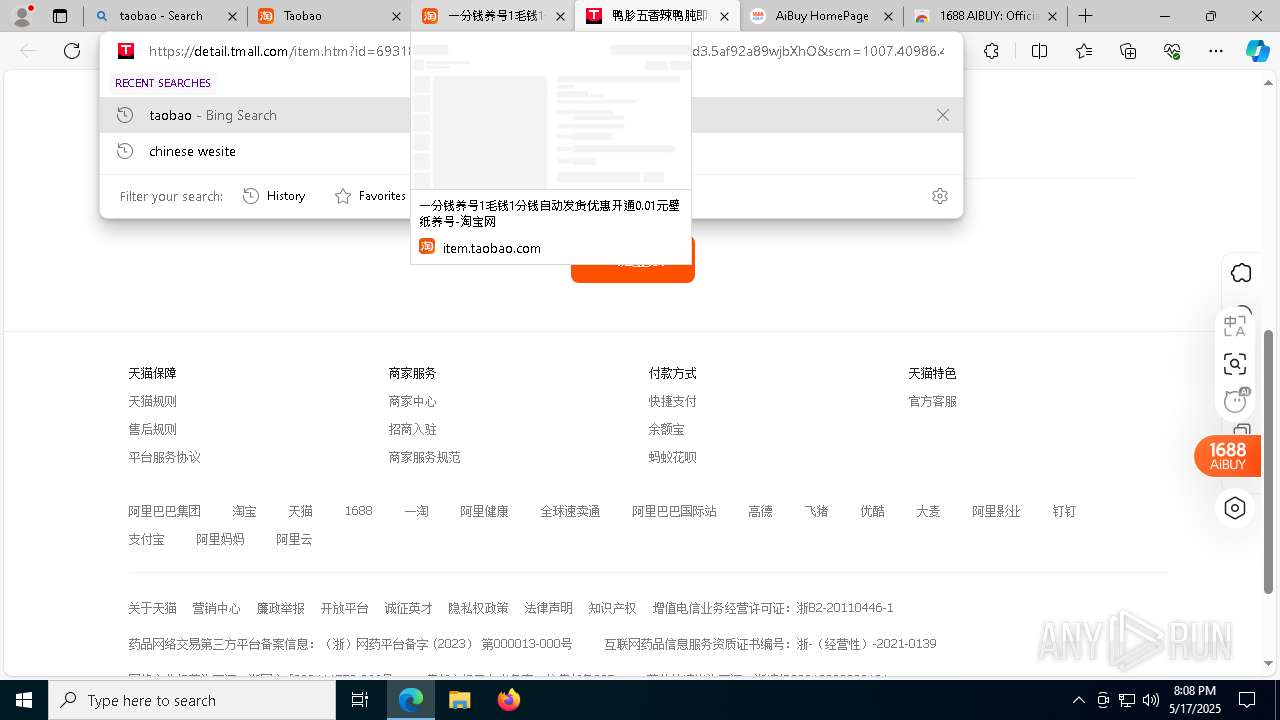Image resolution: width=1280 pixels, height=720 pixels.
Task: Open Task View on the taskbar
Action: click(360, 701)
